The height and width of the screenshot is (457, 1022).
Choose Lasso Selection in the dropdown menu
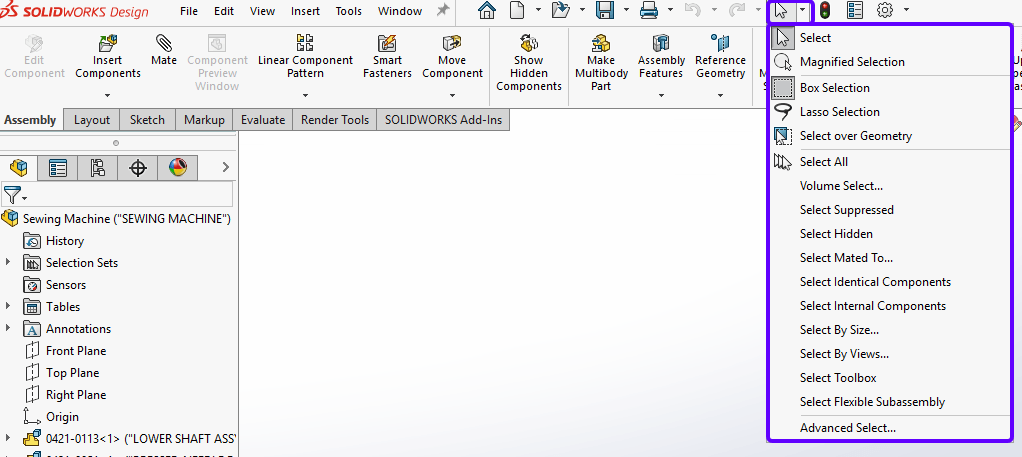click(890, 112)
